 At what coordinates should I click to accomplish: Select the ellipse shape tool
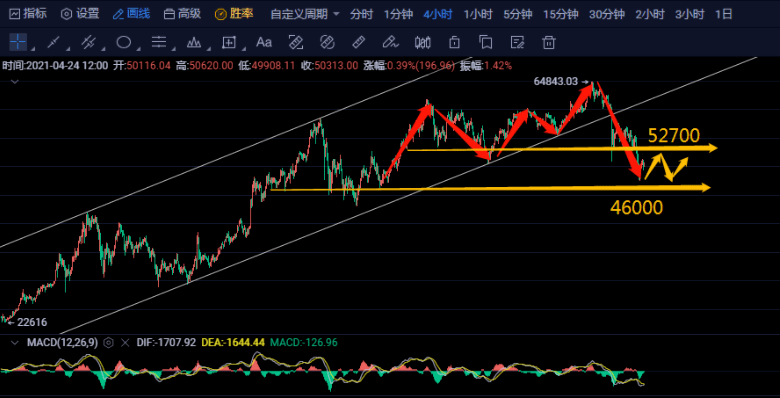tap(123, 42)
